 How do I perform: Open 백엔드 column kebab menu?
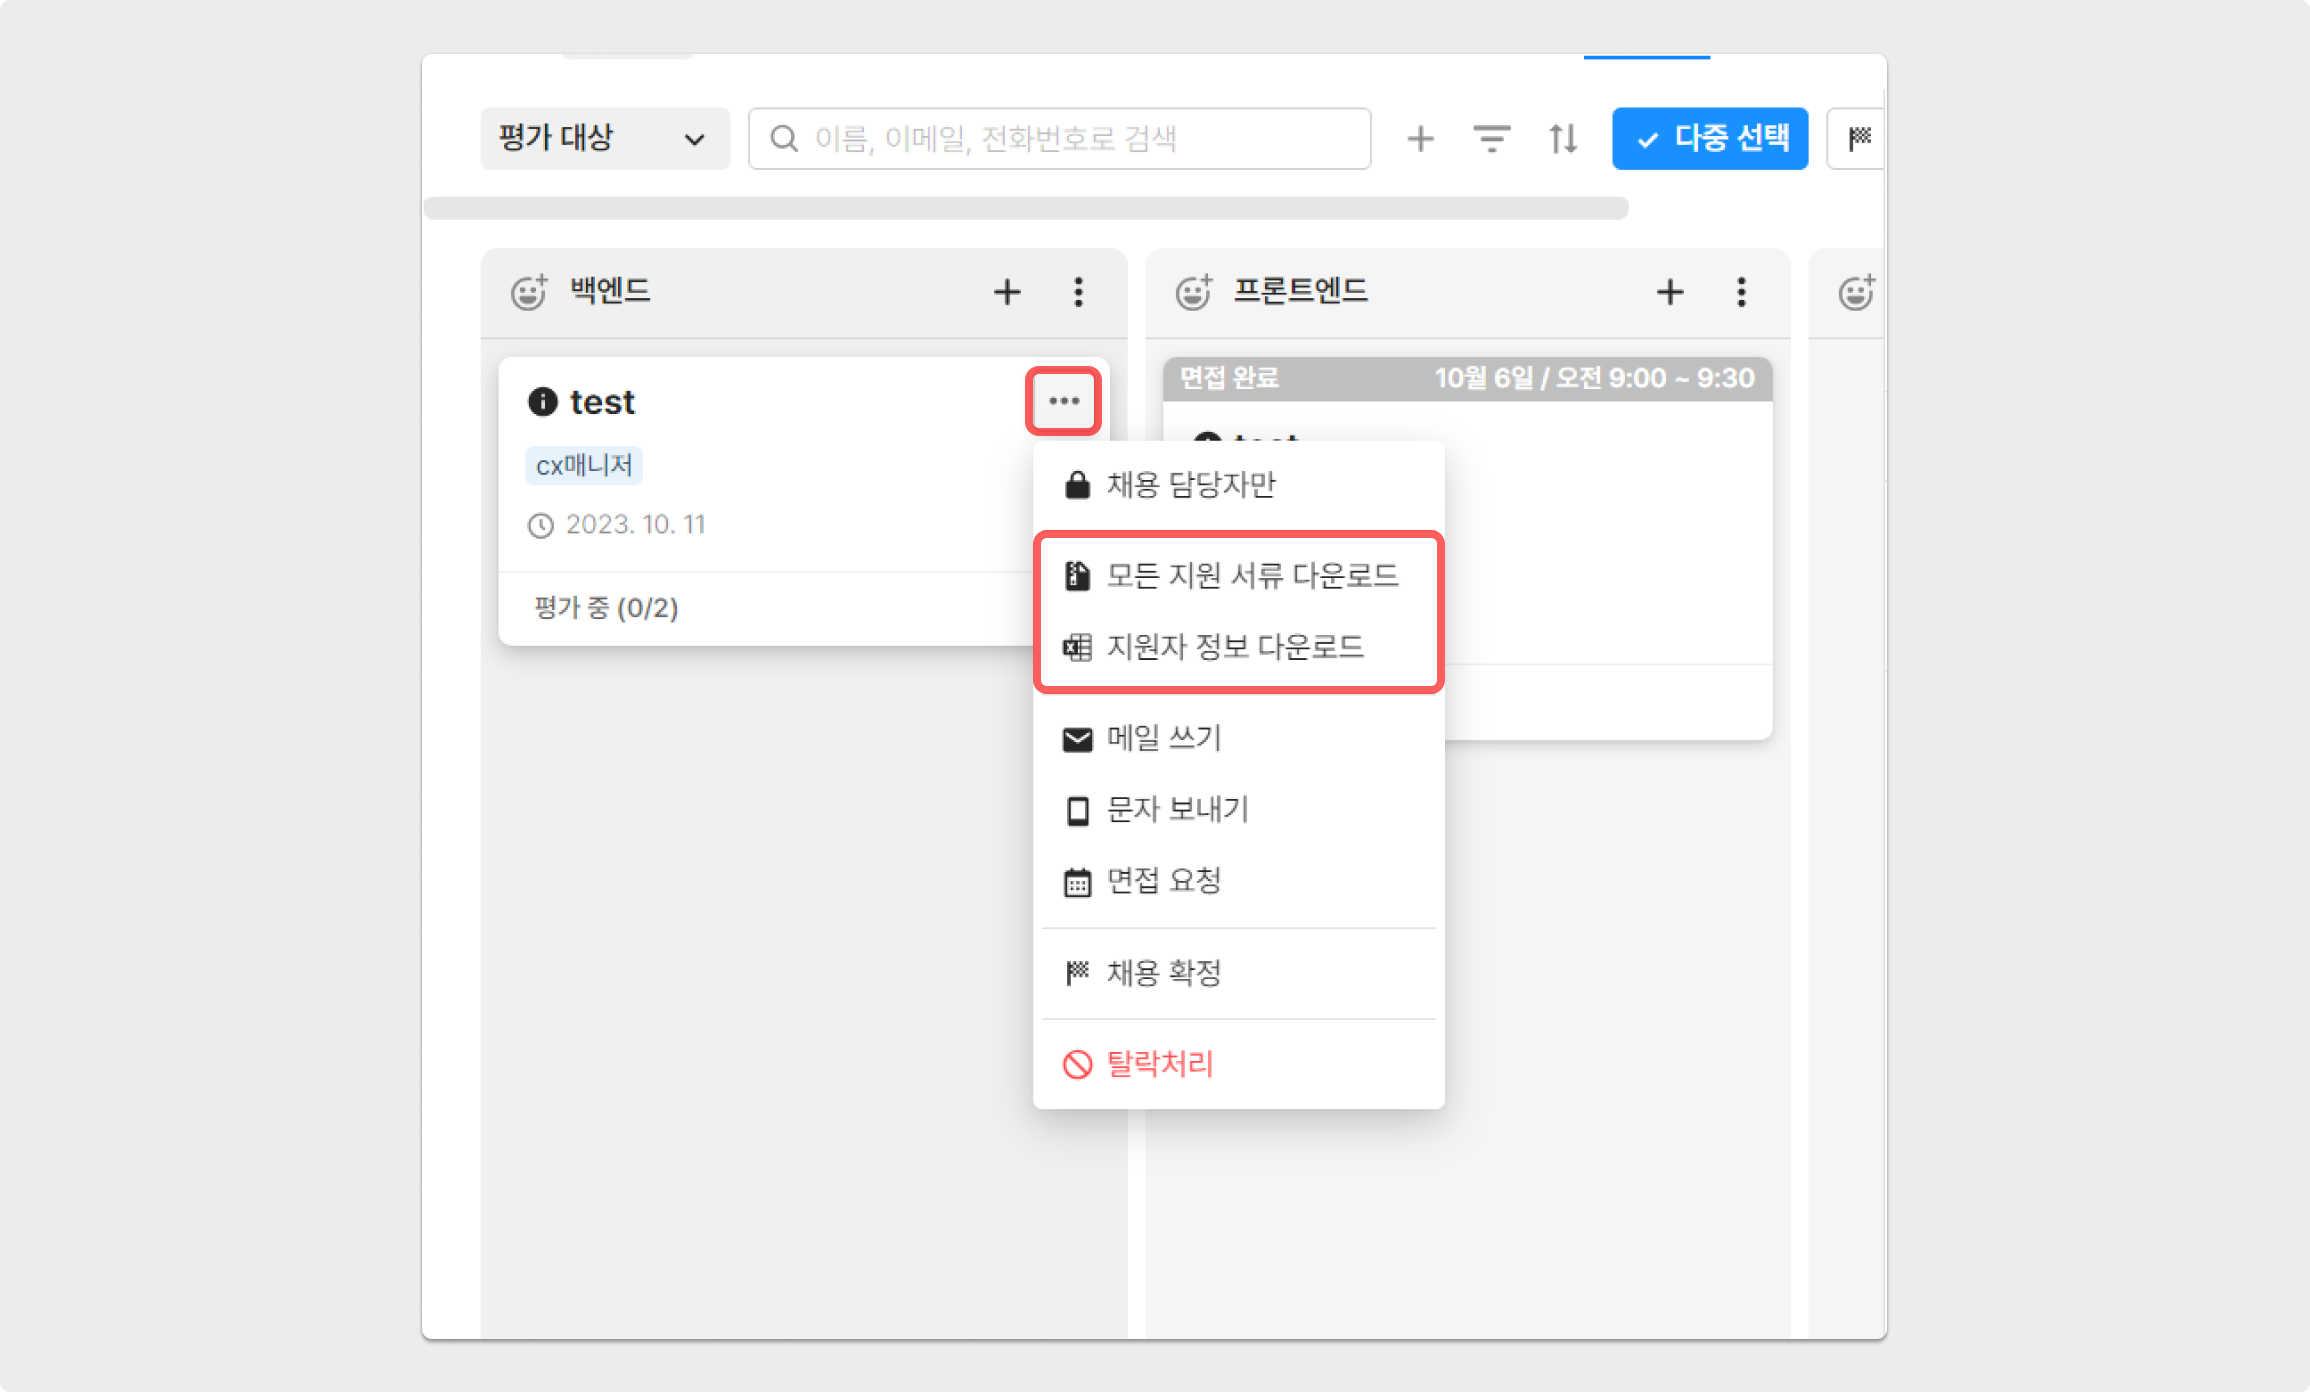1078,292
